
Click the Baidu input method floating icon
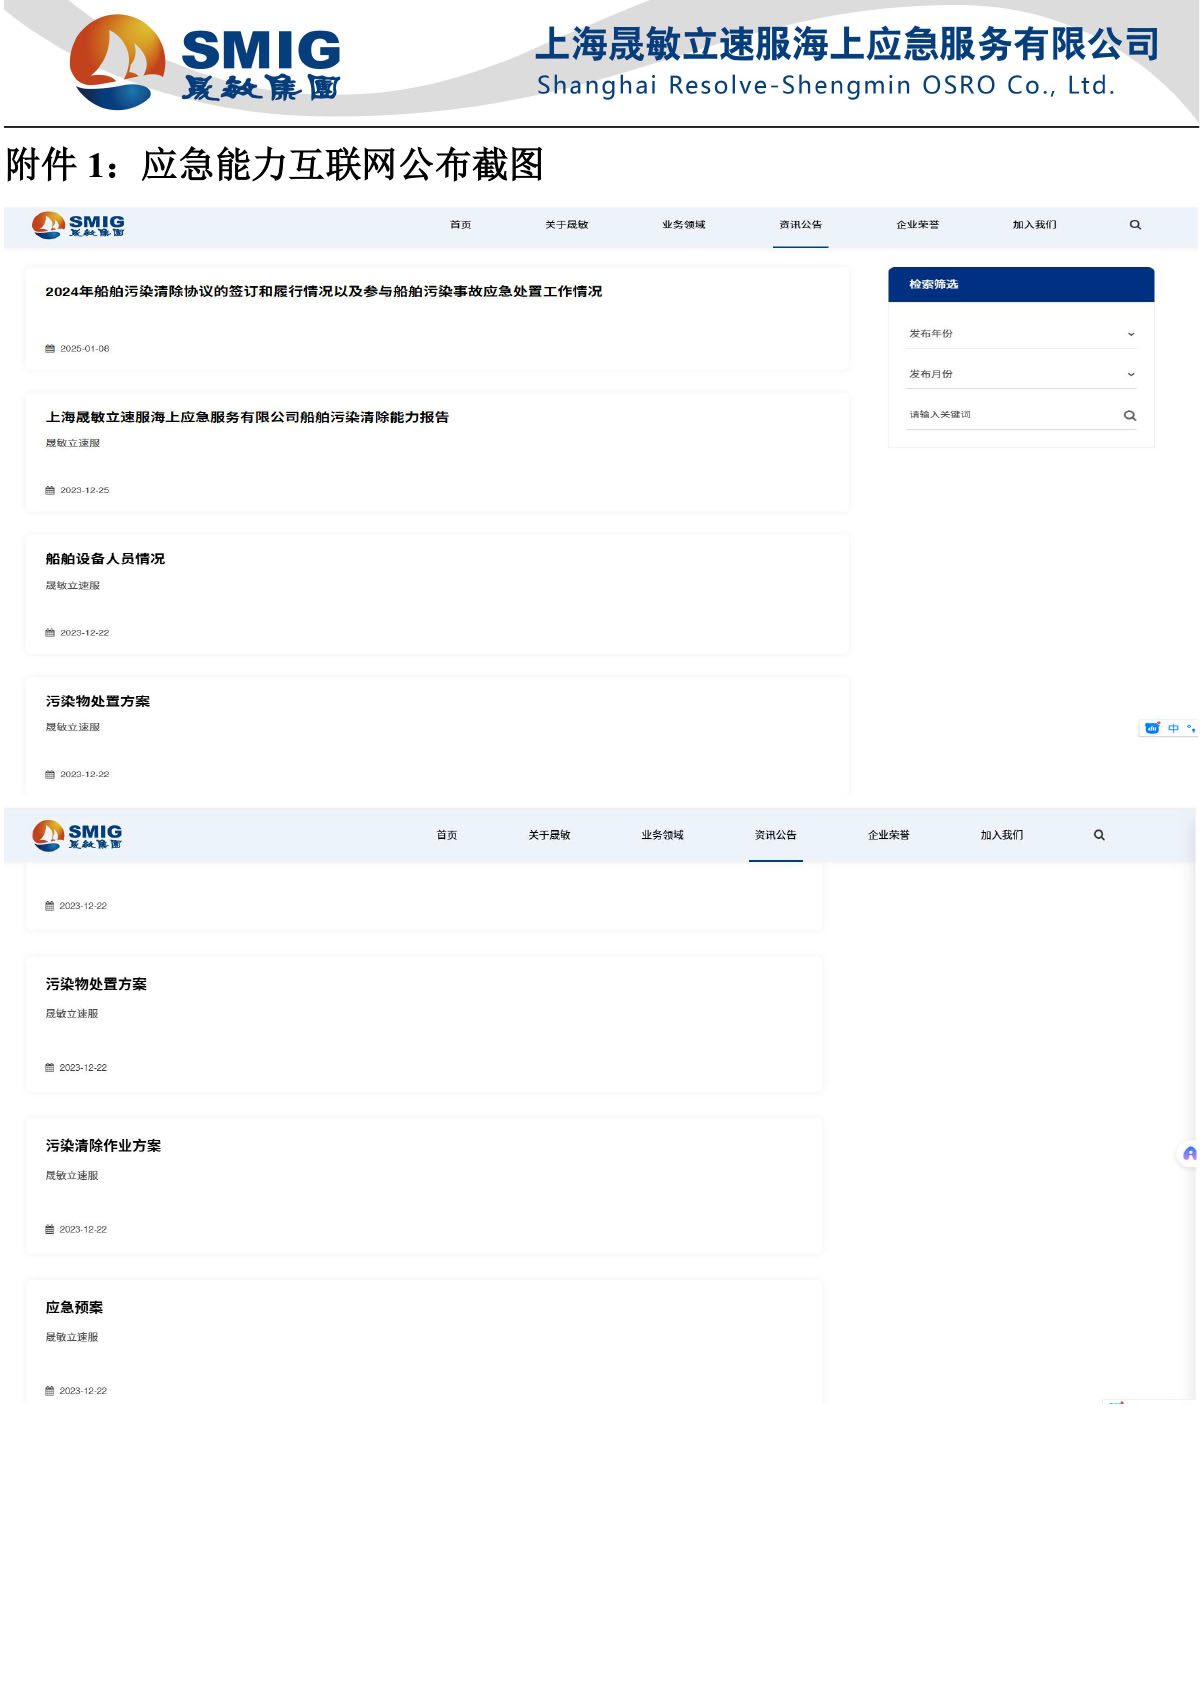pos(1153,728)
